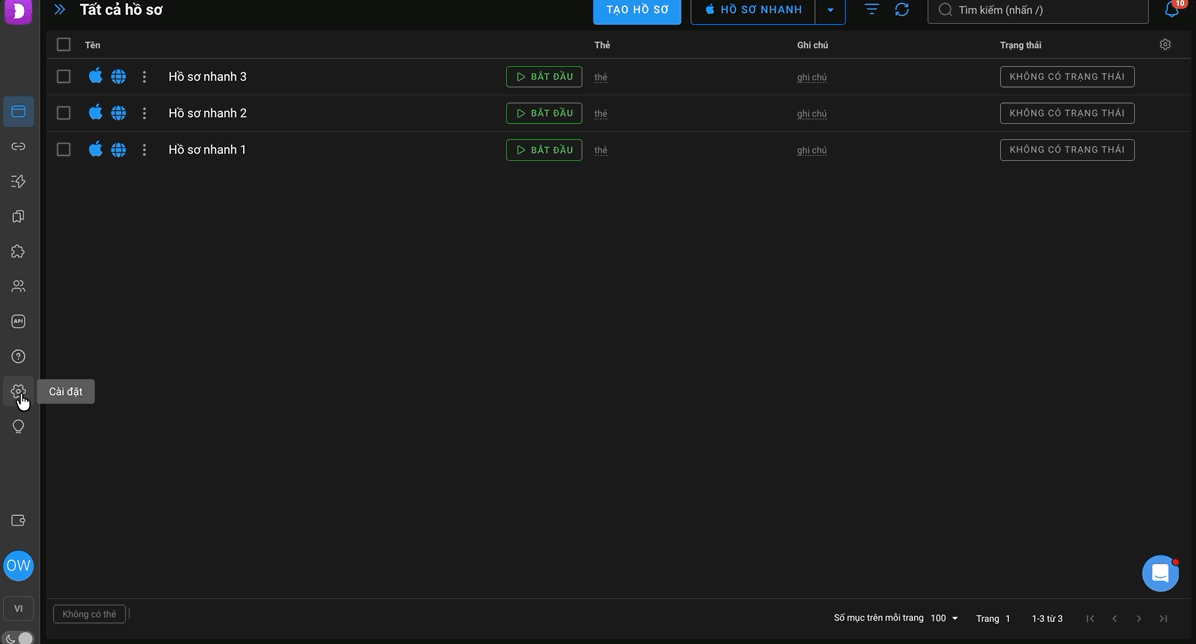Open the live chat support bubble

(x=1160, y=573)
